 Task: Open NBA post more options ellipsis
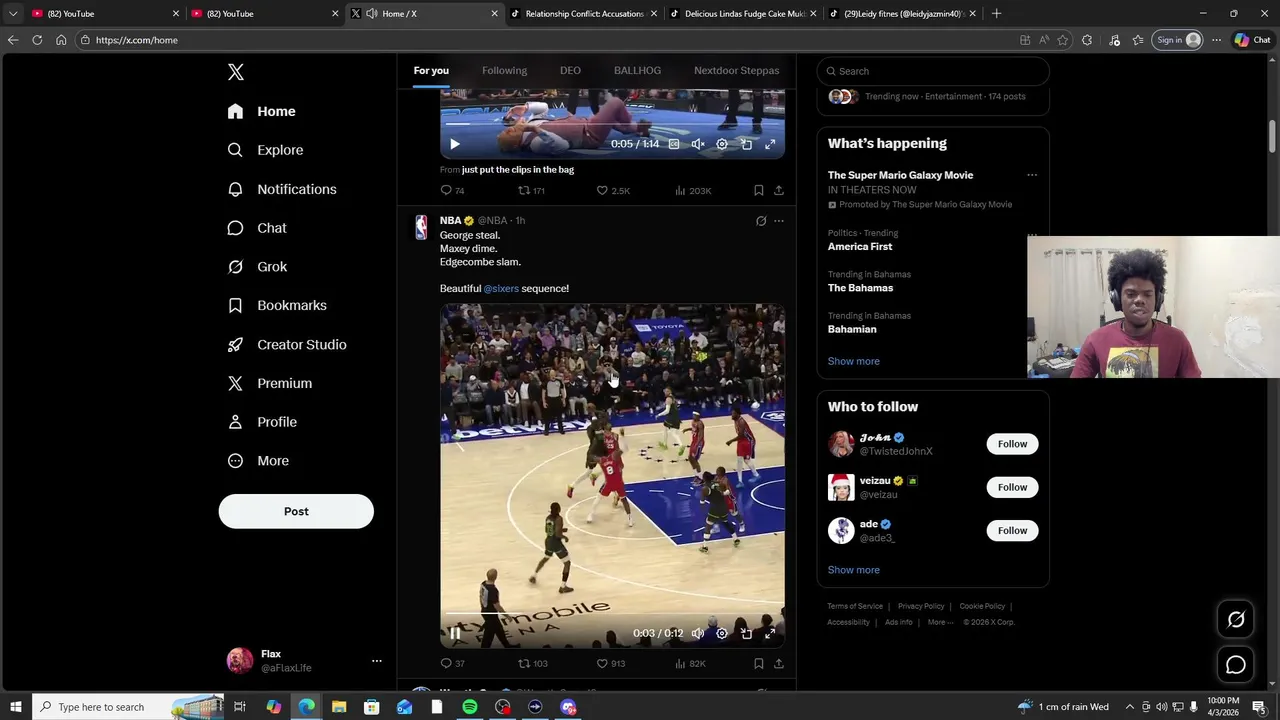(x=779, y=221)
